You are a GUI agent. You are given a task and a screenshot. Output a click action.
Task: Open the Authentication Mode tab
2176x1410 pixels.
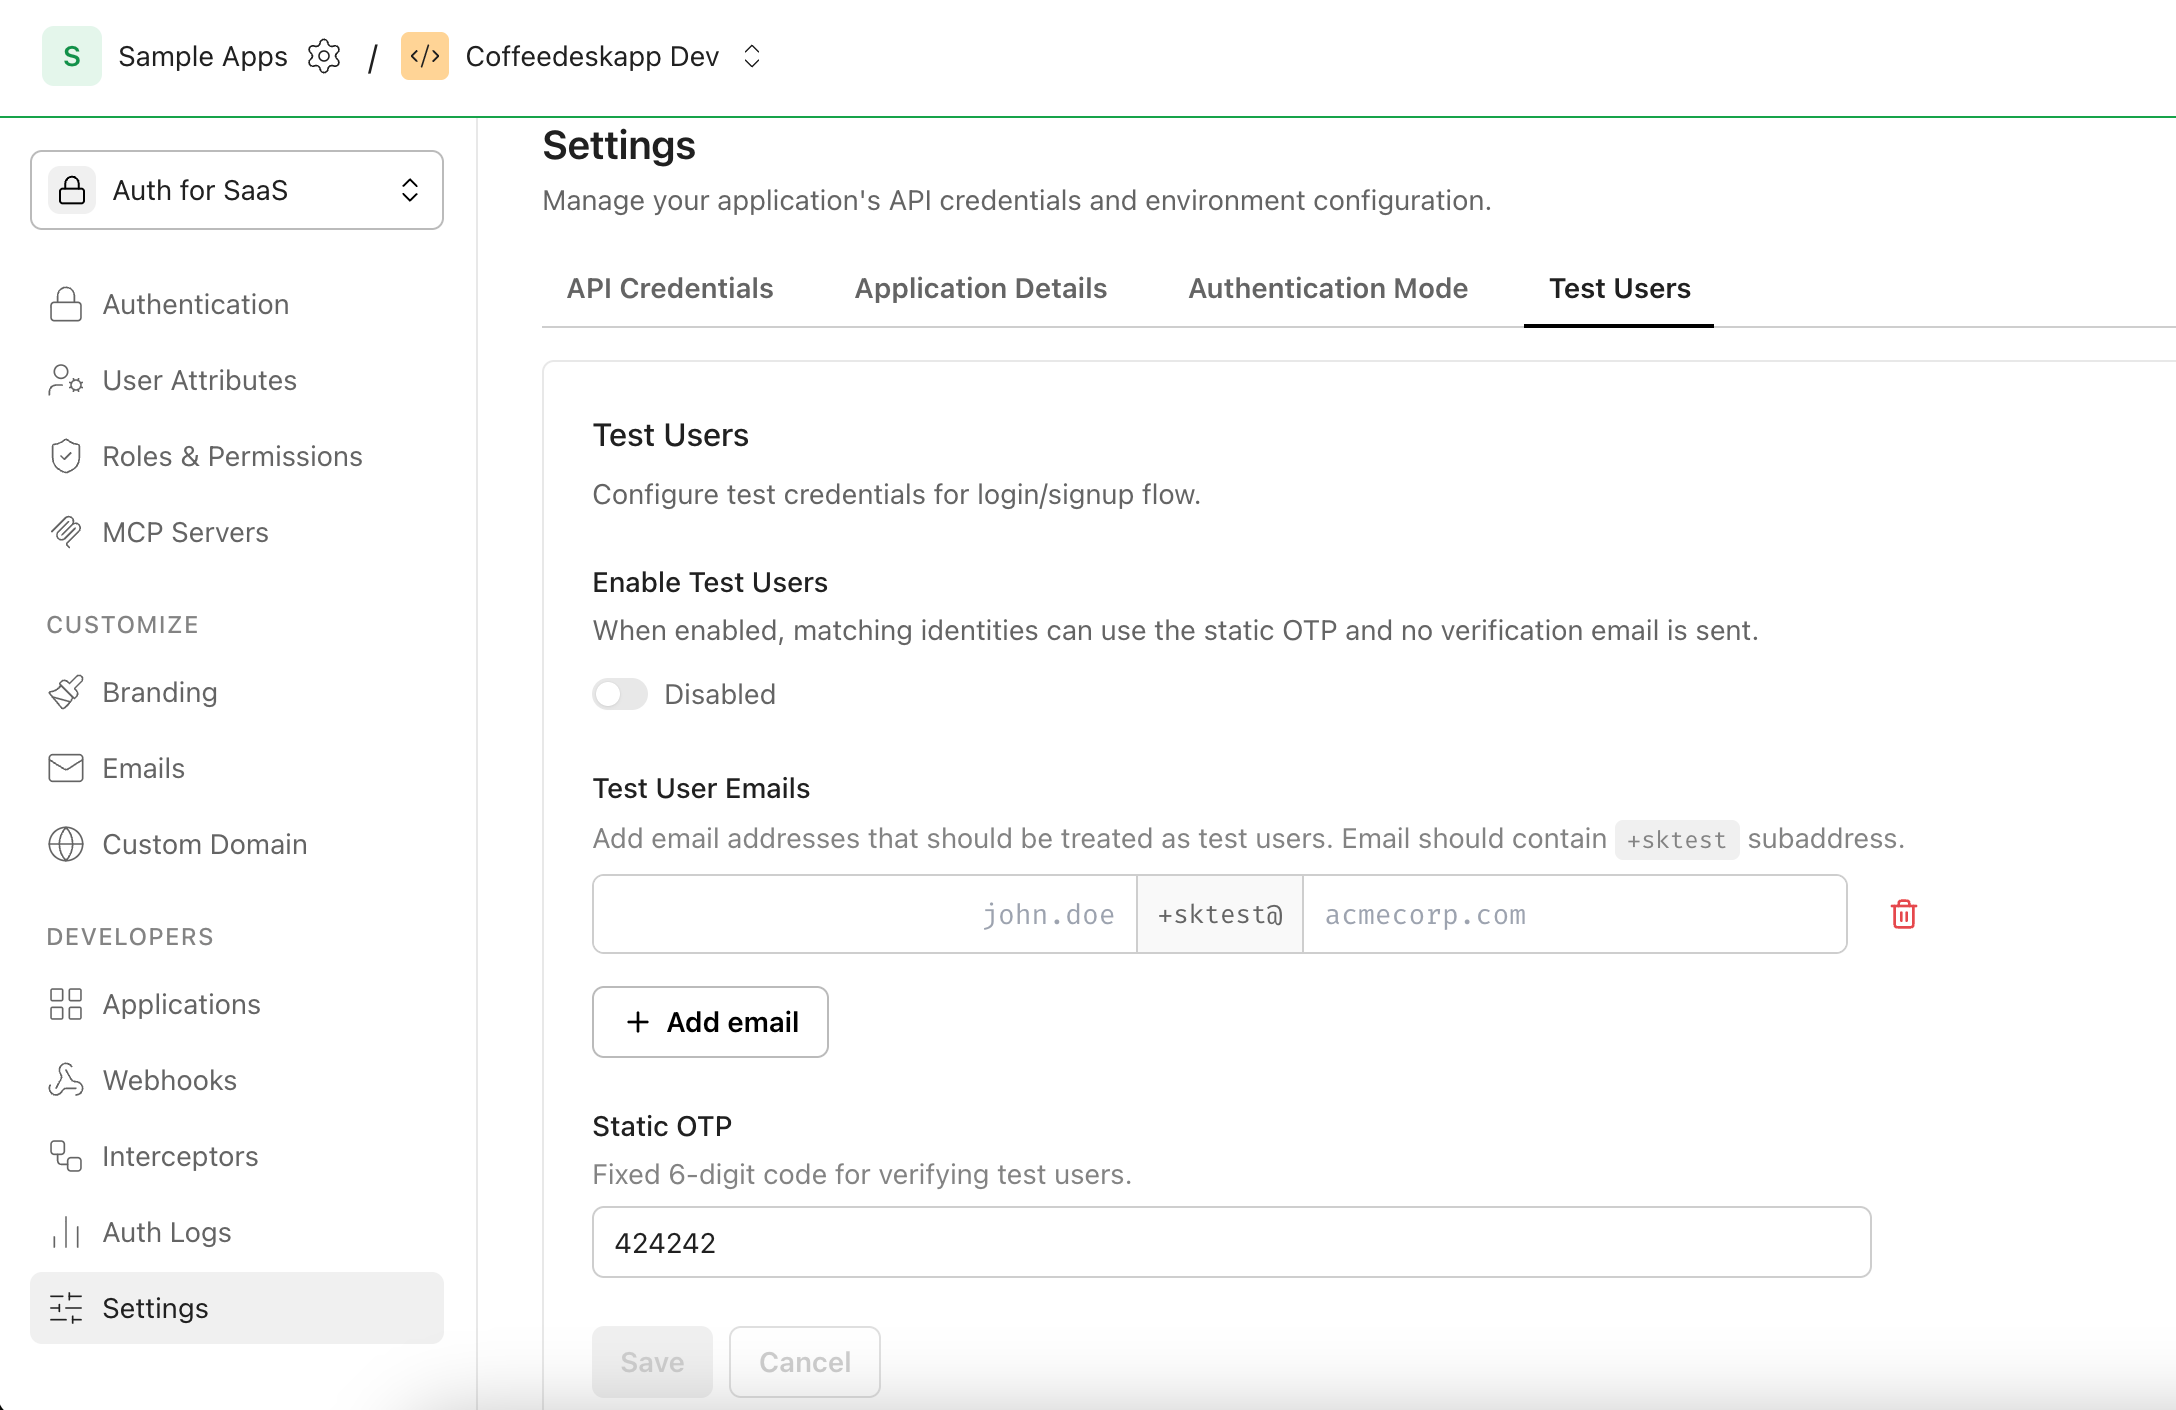tap(1328, 288)
